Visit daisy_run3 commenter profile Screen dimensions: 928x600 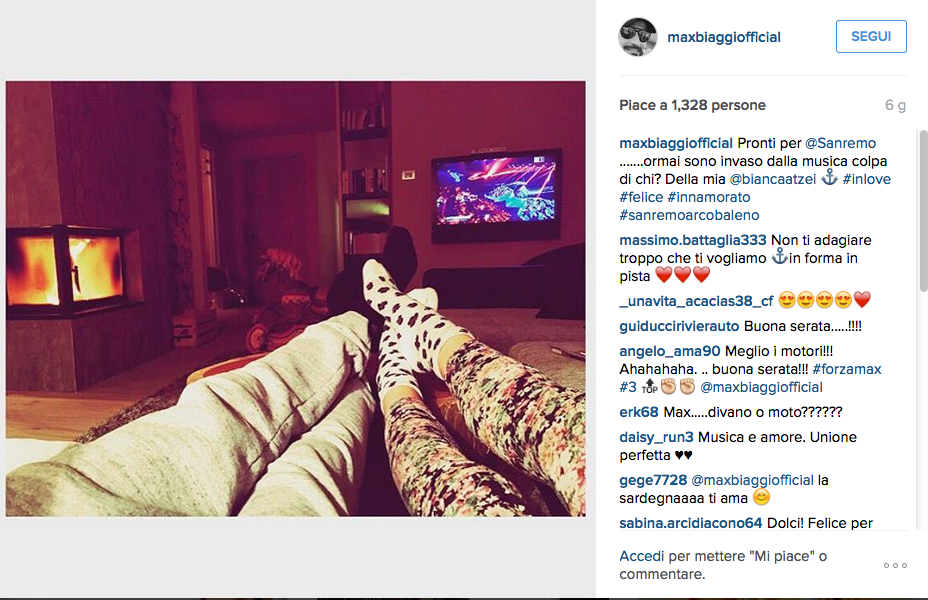[x=656, y=437]
